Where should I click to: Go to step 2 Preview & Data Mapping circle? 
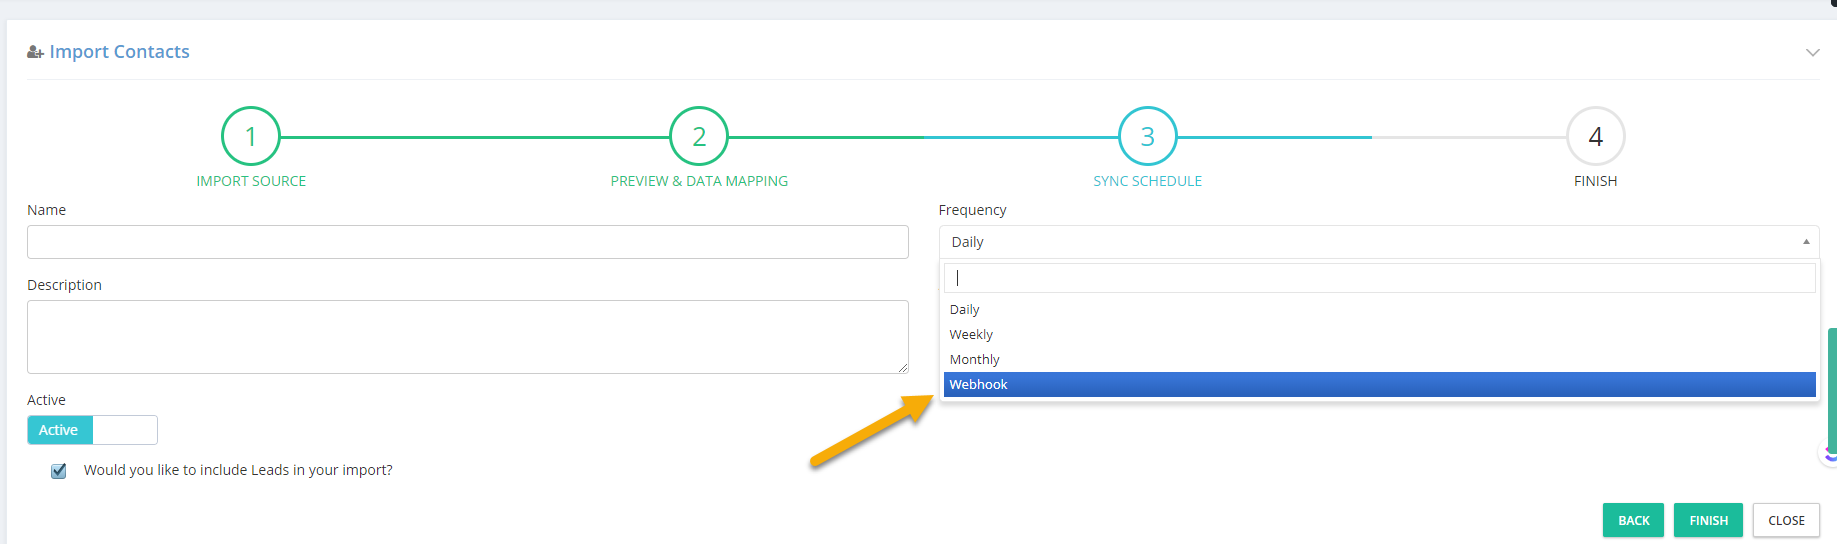[699, 136]
